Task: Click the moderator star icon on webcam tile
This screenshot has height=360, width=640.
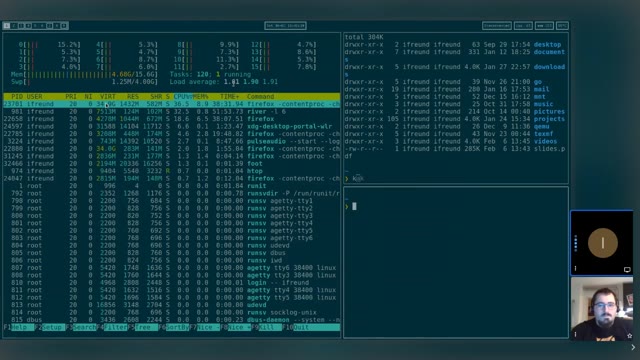Action: (629, 336)
